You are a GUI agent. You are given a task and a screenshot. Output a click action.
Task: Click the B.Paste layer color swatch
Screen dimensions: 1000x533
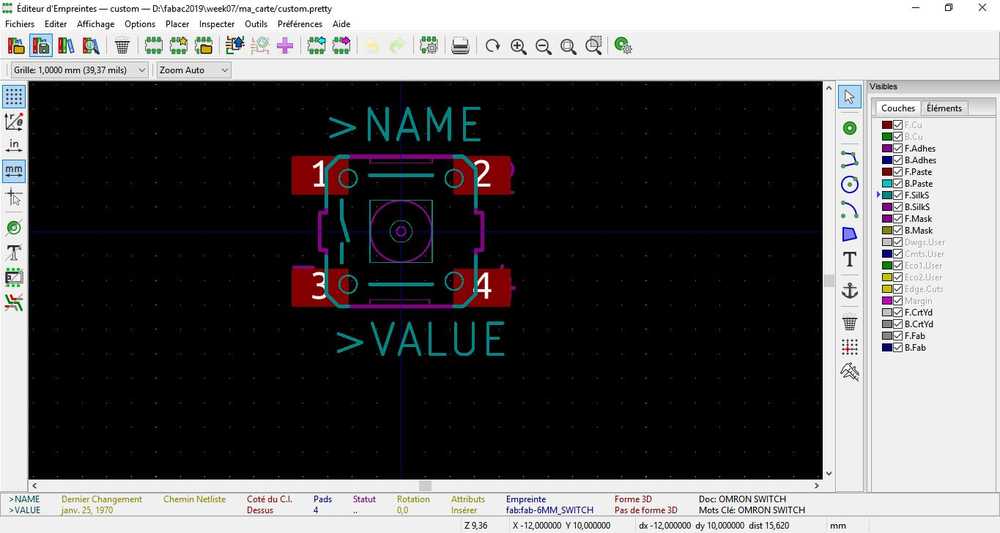(x=887, y=184)
